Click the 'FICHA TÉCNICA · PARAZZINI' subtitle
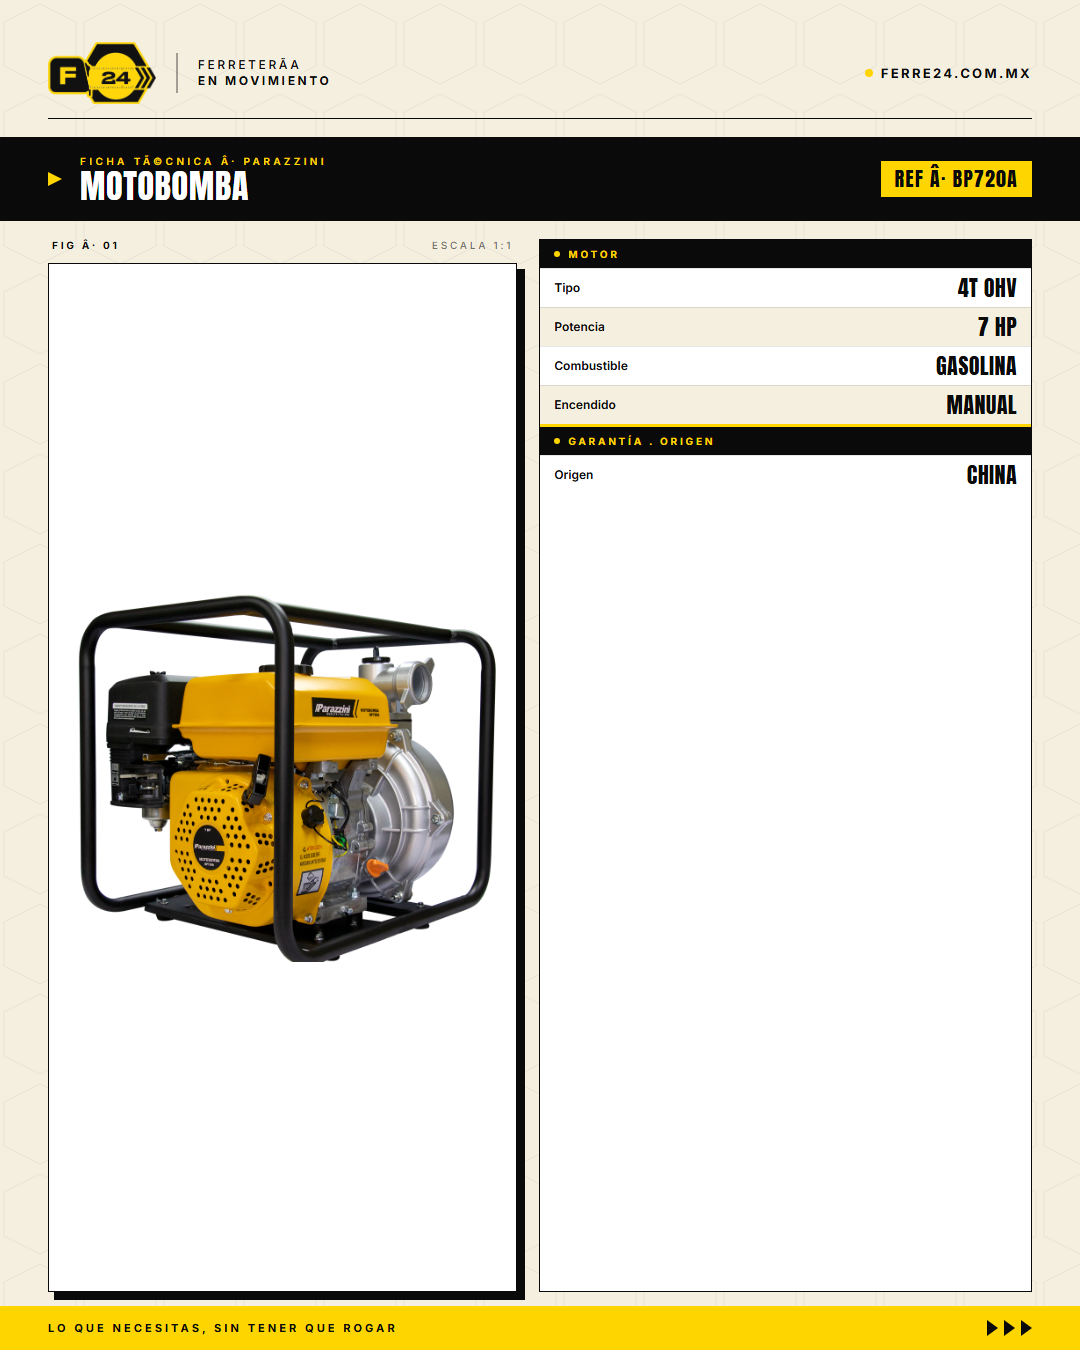1080x1350 pixels. click(x=203, y=161)
